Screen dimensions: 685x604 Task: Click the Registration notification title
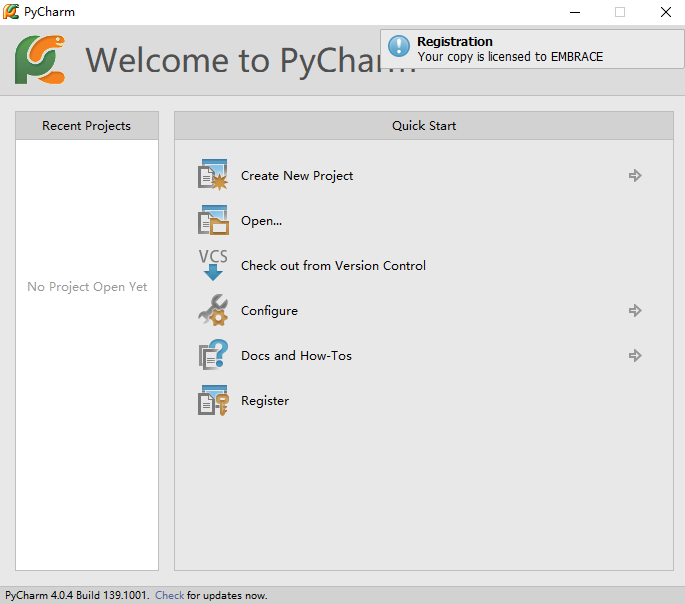(455, 41)
